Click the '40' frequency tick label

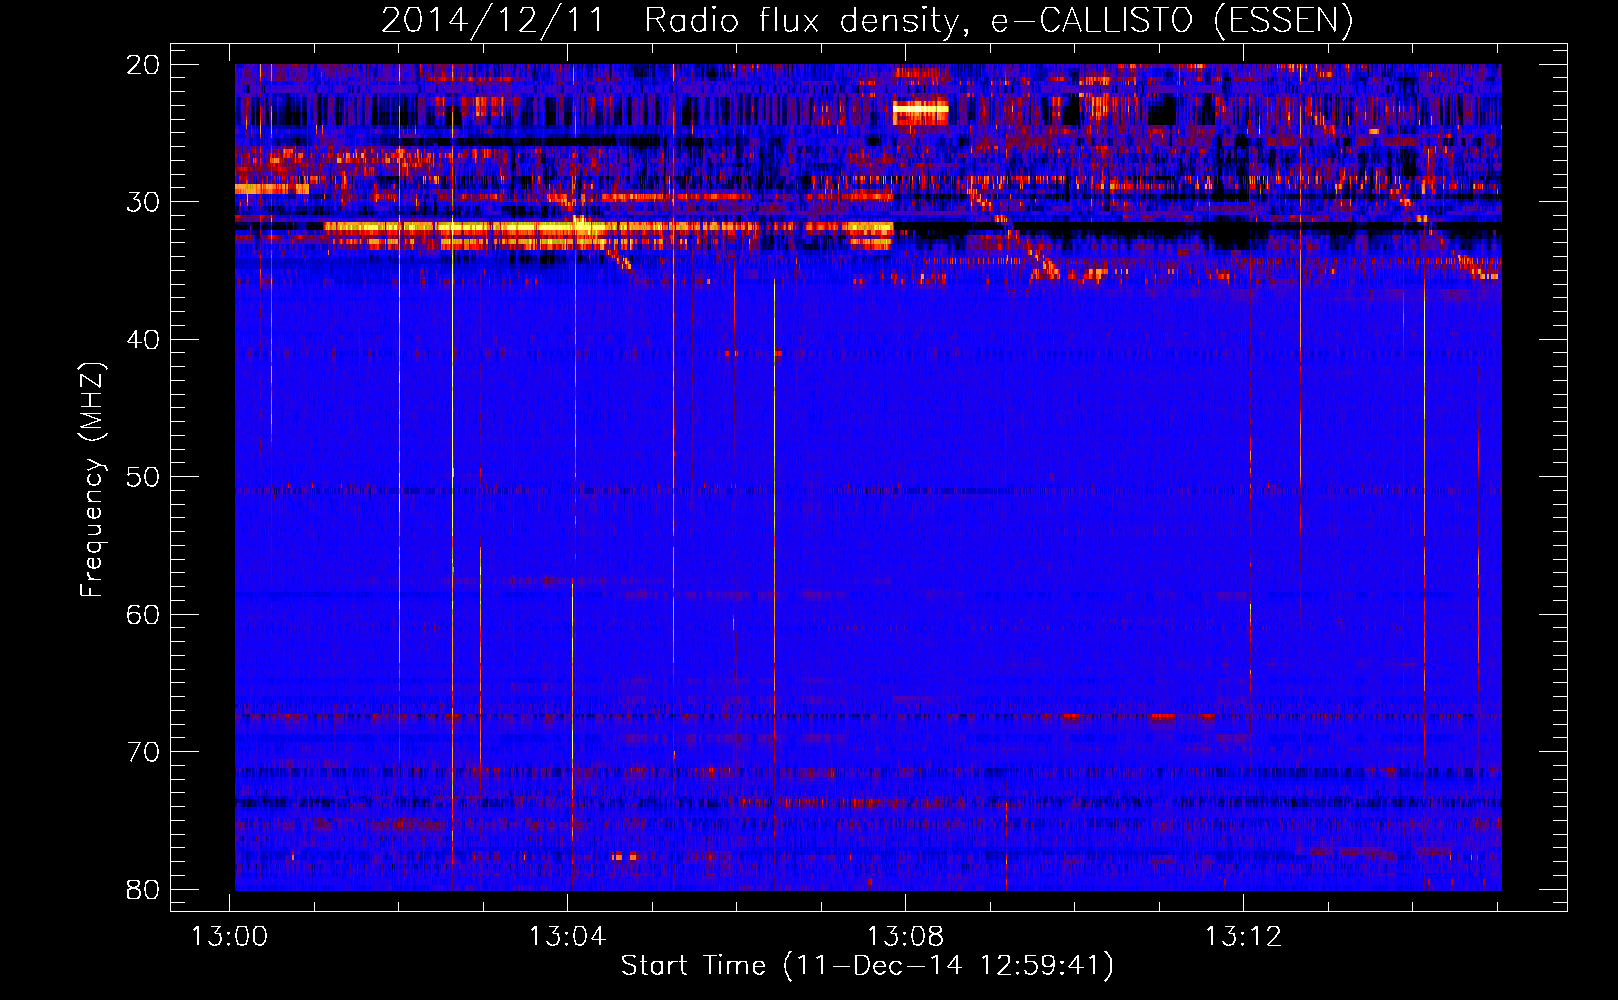143,340
